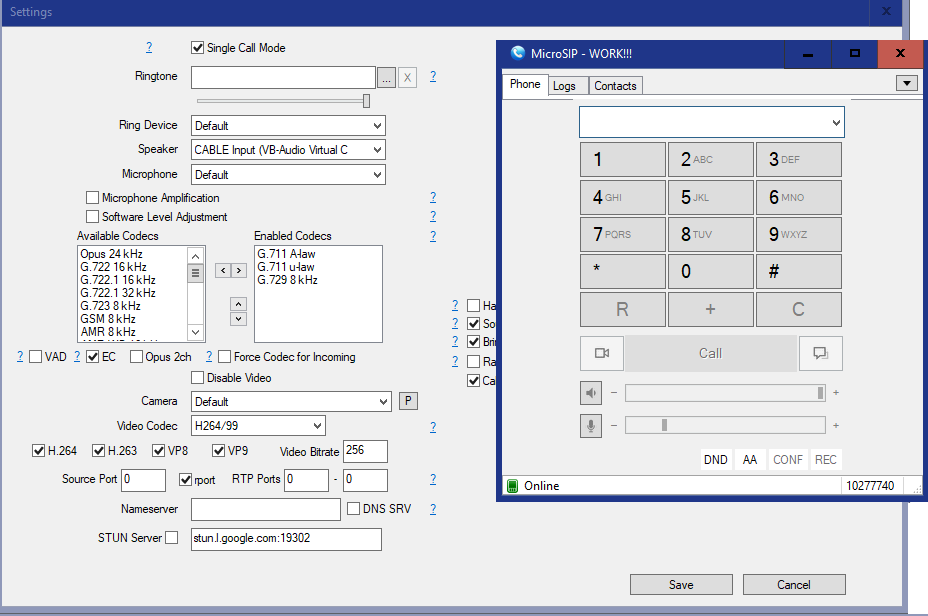
Task: Click the video call camera icon
Action: 602,353
